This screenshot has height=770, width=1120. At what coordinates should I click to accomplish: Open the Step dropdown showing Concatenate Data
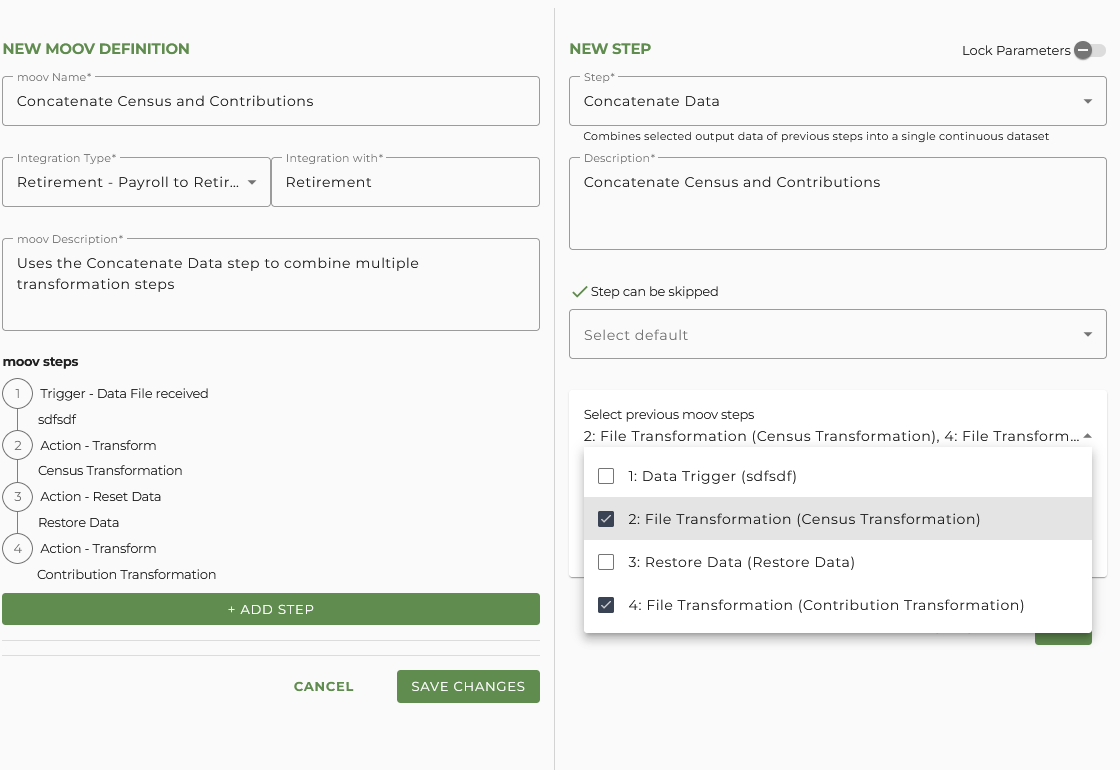click(837, 101)
